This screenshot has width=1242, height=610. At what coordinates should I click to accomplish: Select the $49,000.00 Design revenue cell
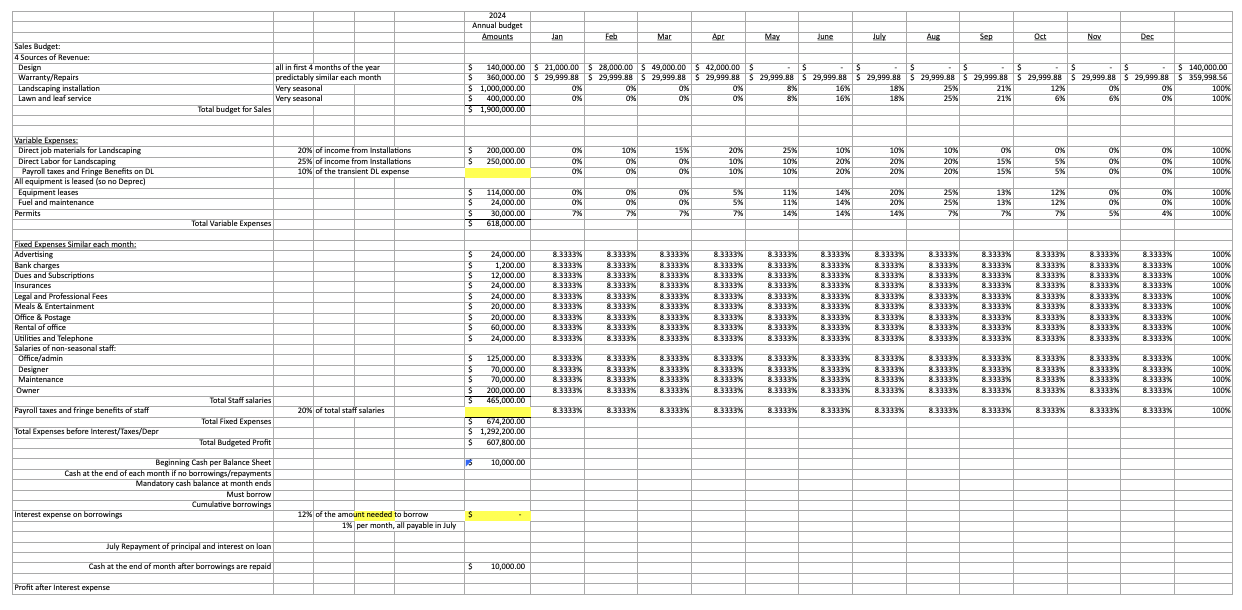[x=664, y=67]
